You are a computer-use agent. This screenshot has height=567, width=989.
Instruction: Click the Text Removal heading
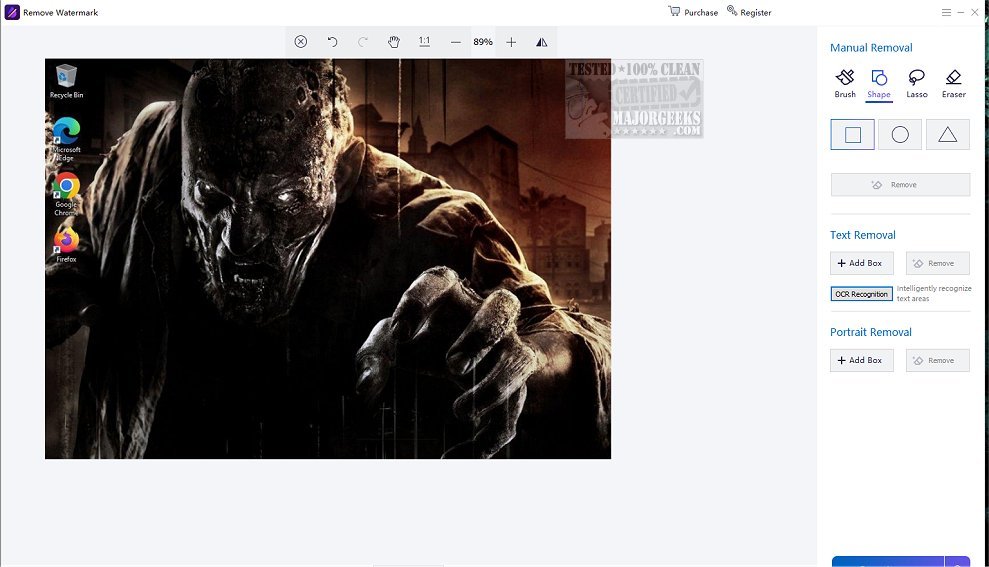tap(862, 235)
